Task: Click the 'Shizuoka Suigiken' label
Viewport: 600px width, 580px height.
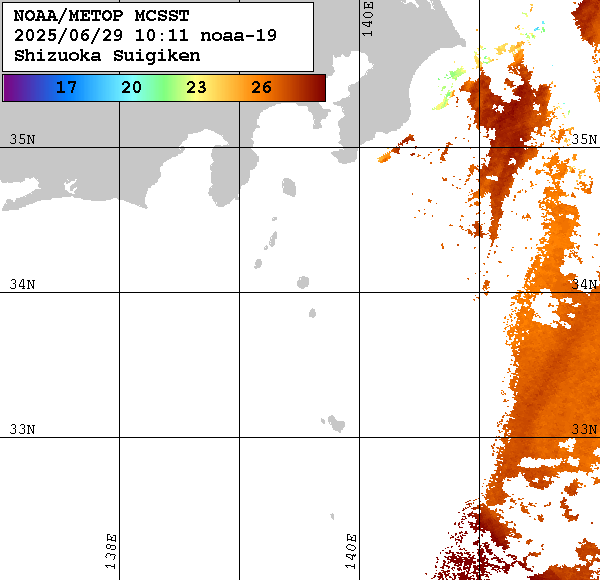Action: point(107,56)
